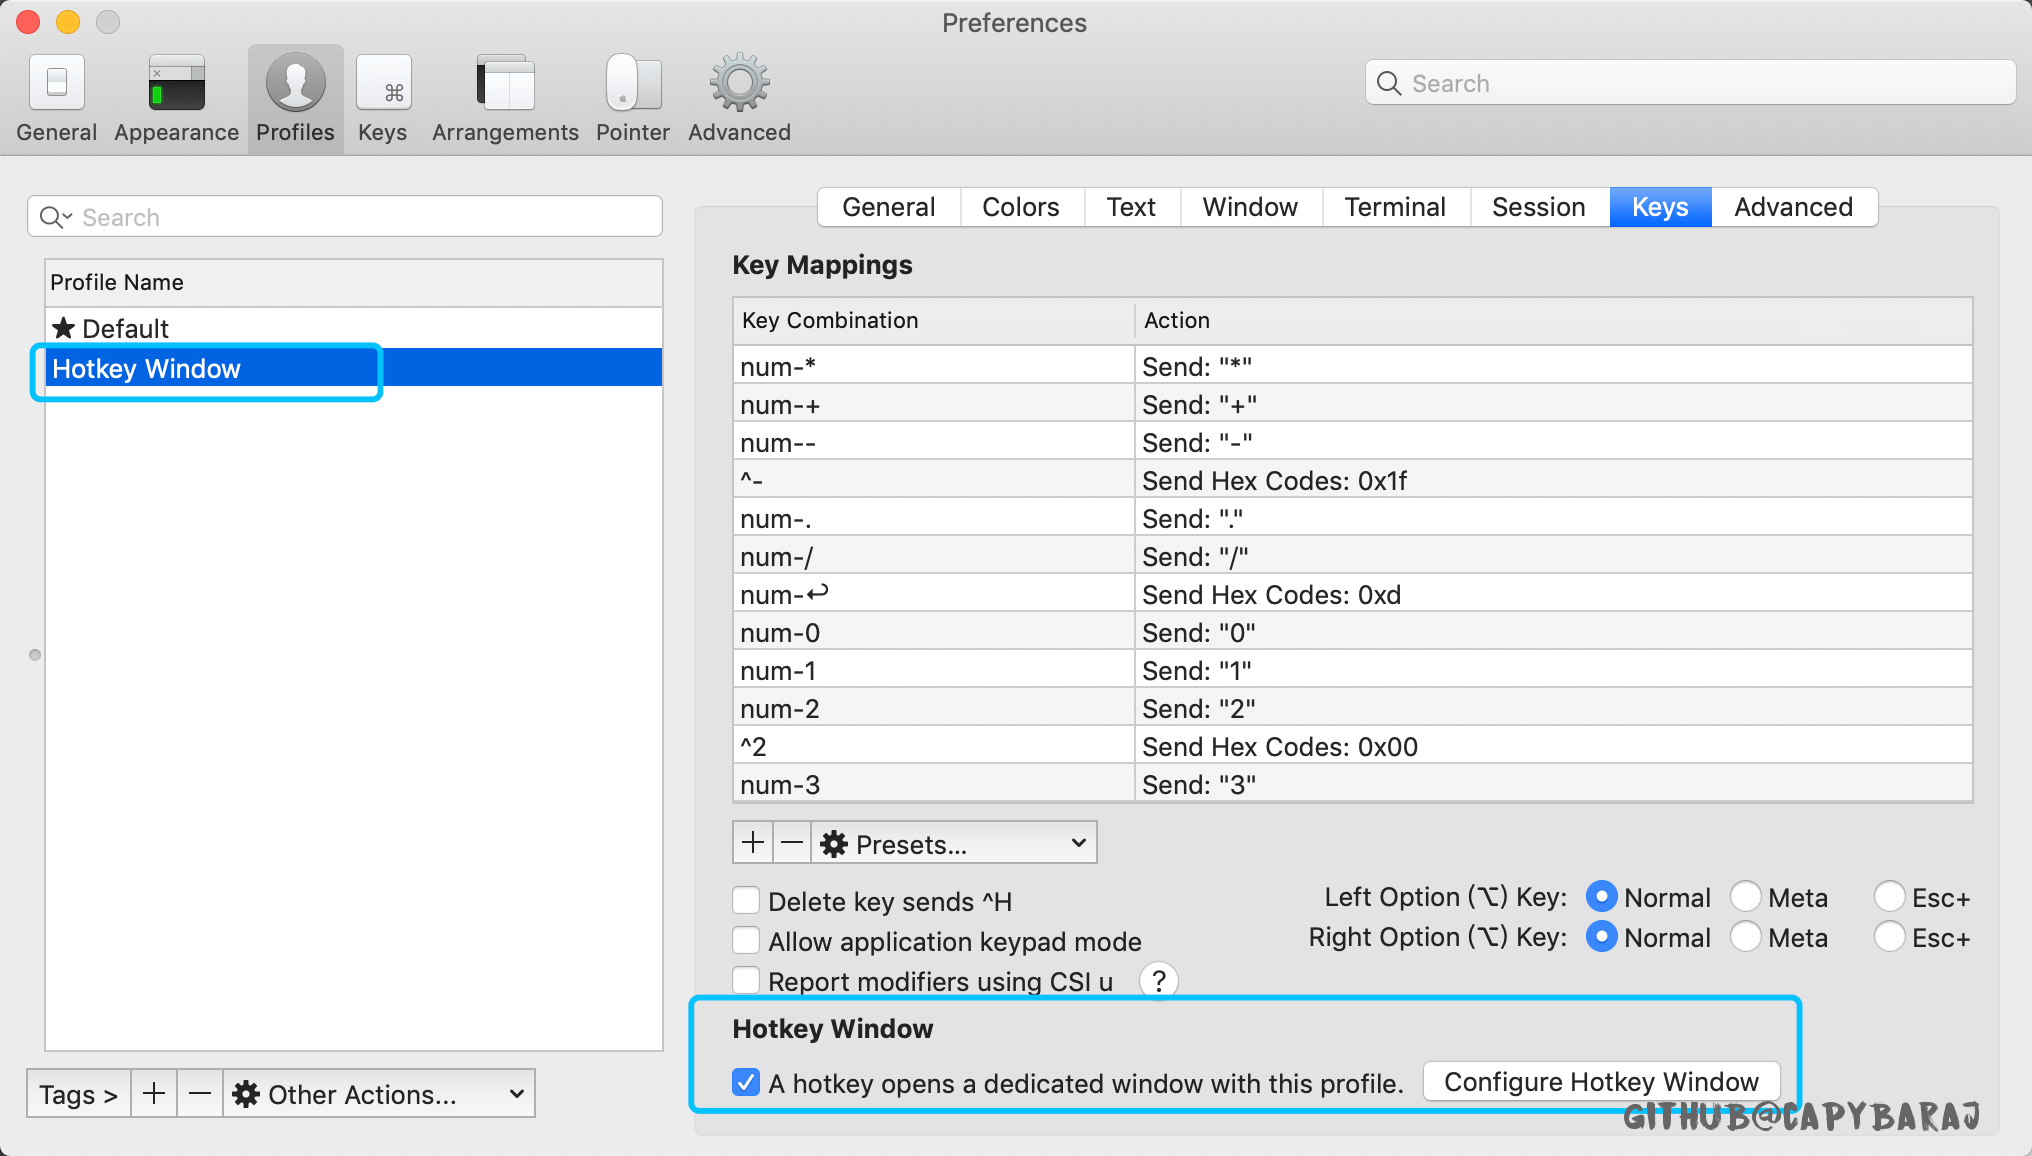Set Right Option key to Esc+
The image size is (2032, 1156).
click(x=1889, y=937)
